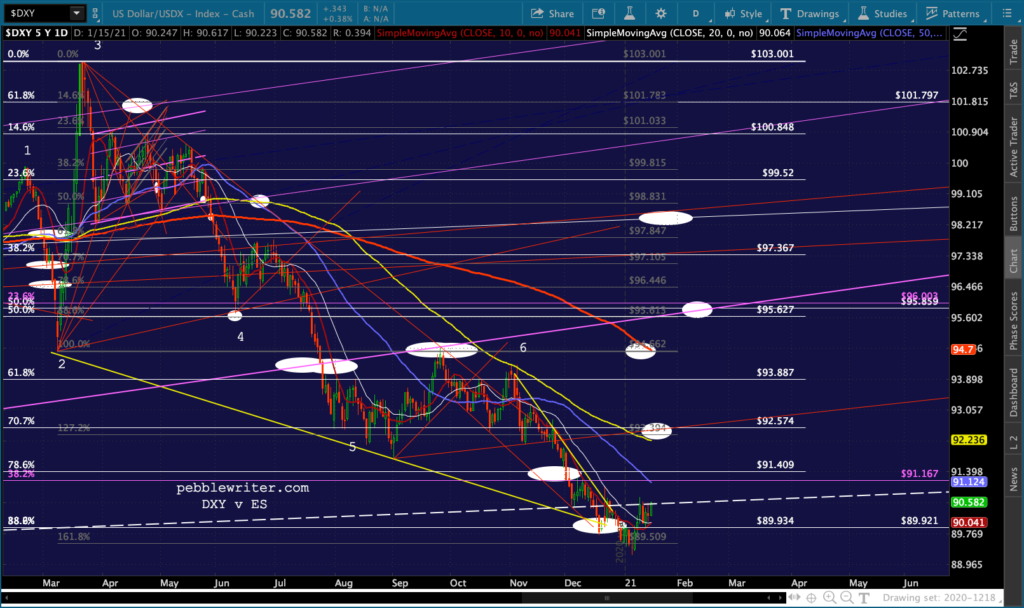
Task: Click the Feb label on time axis
Action: [x=684, y=583]
